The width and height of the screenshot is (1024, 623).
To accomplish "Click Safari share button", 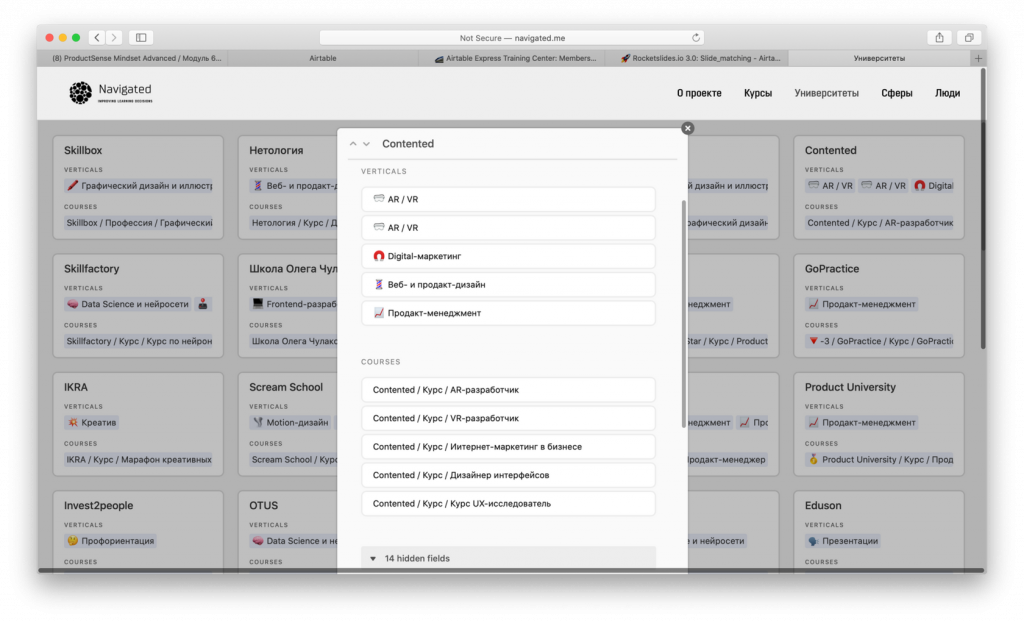I will click(x=939, y=38).
